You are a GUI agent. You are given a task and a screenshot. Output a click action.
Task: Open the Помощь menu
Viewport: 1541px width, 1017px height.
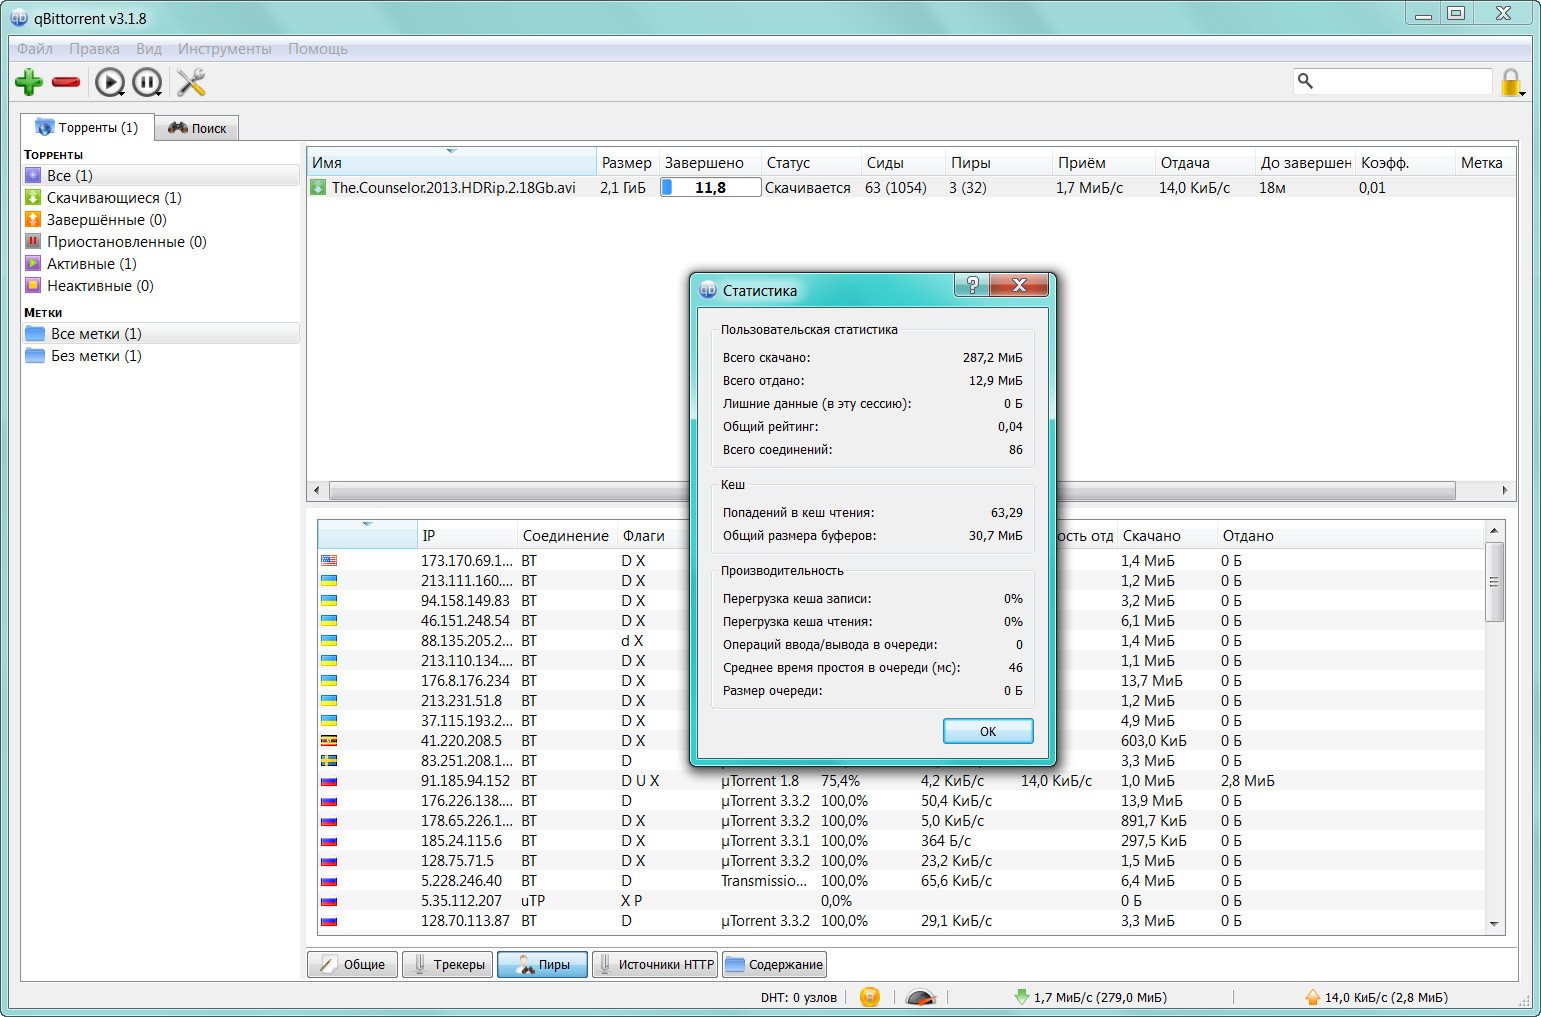click(318, 48)
